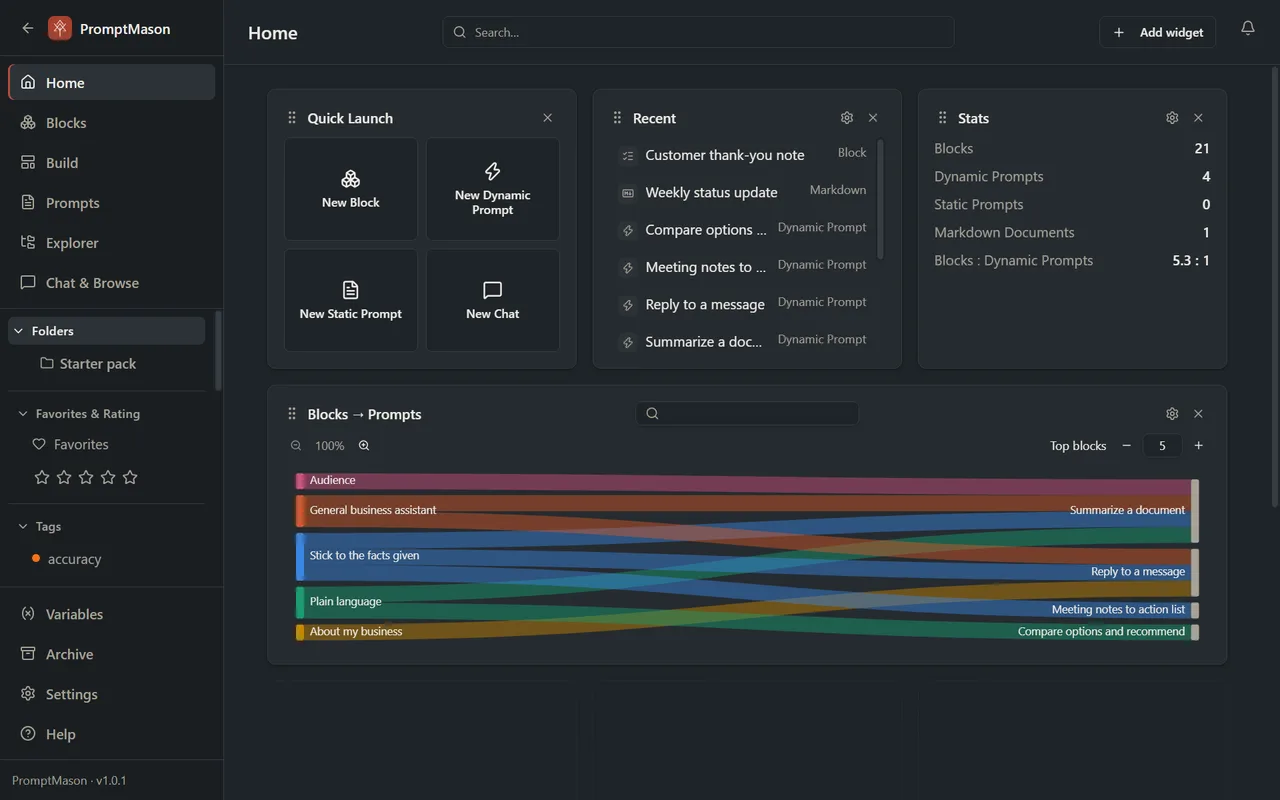
Task: Click the back arrow beside PromptMason logo
Action: tap(28, 29)
